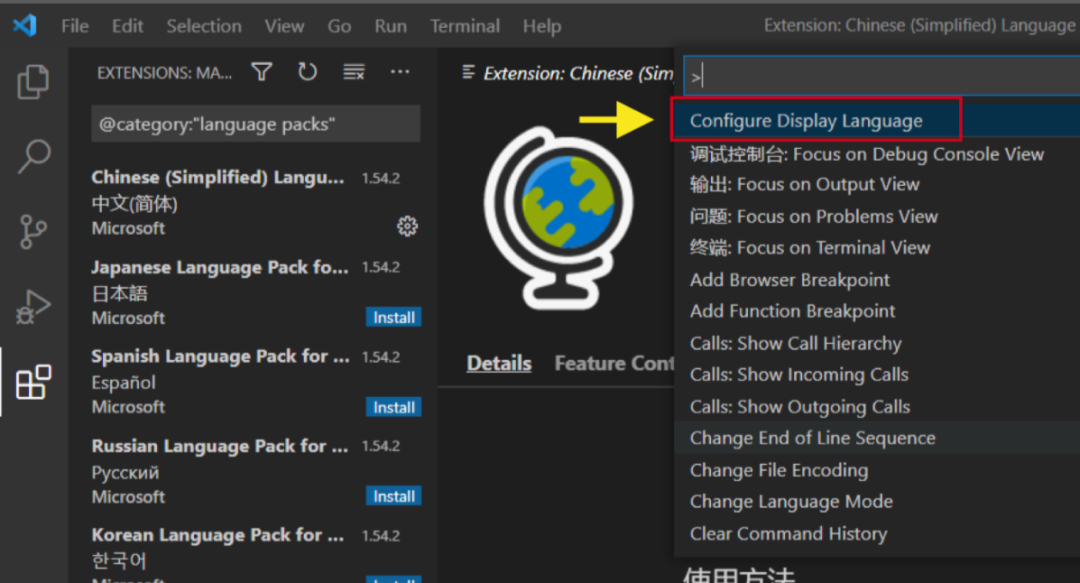Select Clear Command History command
The width and height of the screenshot is (1080, 583).
(877, 533)
